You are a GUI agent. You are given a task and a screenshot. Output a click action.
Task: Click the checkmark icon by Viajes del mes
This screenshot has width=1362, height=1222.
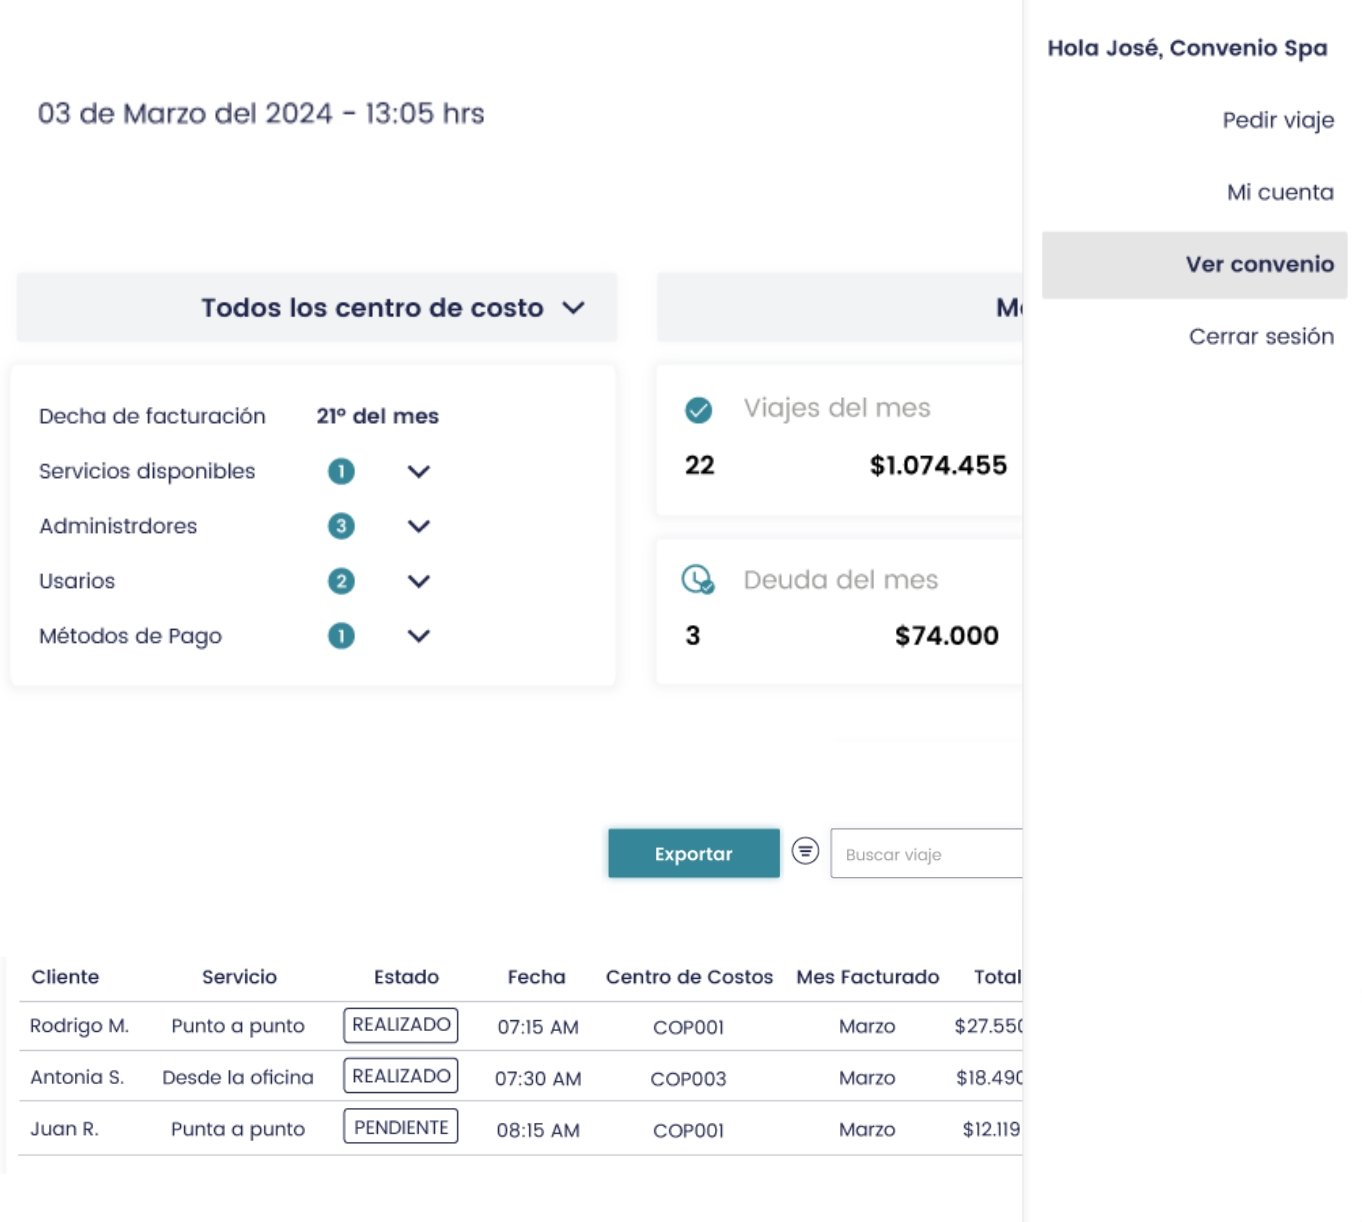(698, 410)
